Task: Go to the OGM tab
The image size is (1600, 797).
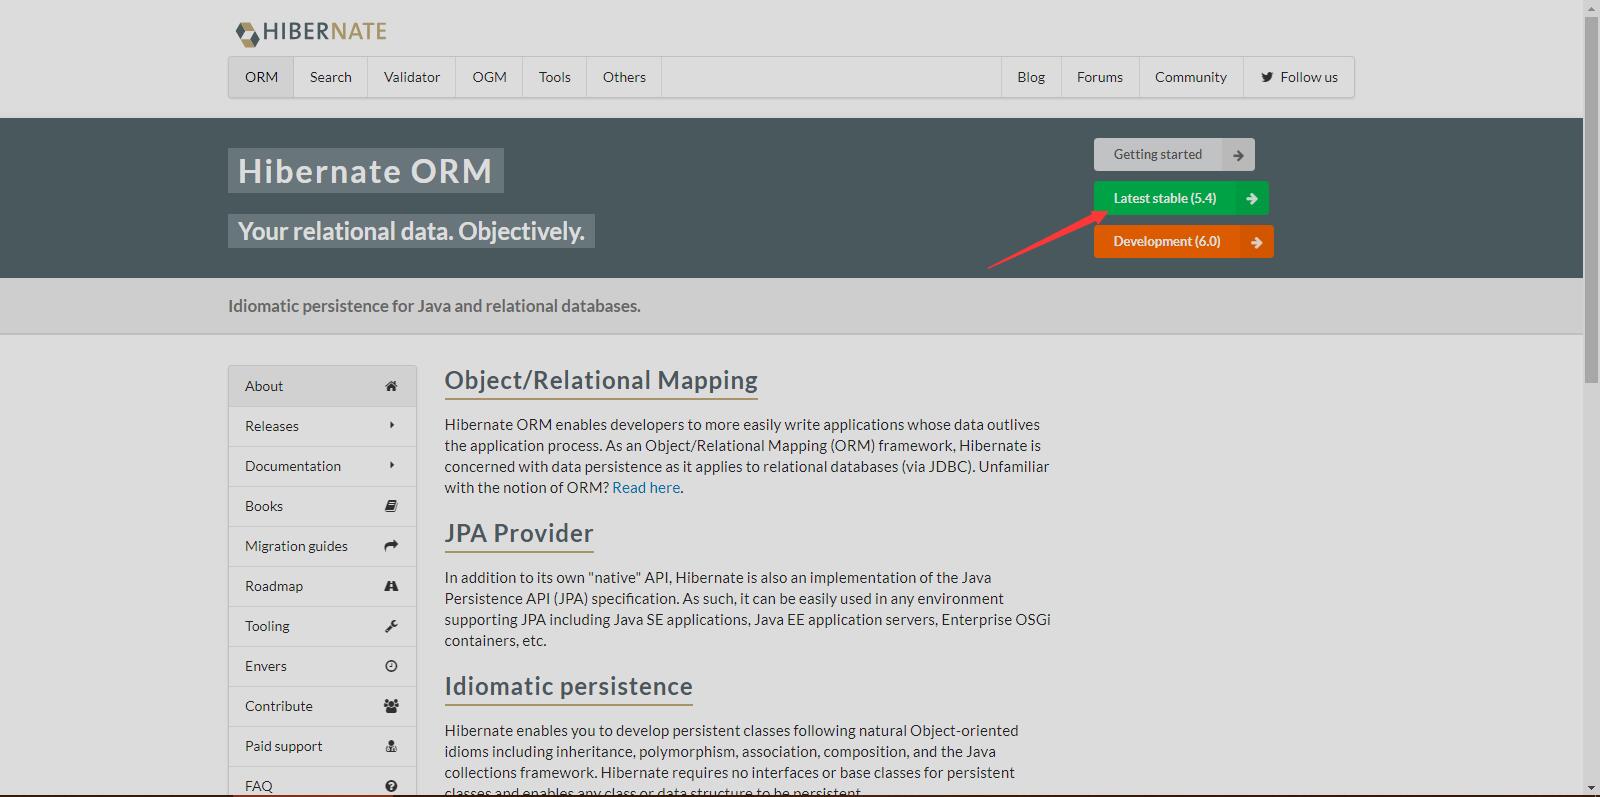Action: [489, 77]
